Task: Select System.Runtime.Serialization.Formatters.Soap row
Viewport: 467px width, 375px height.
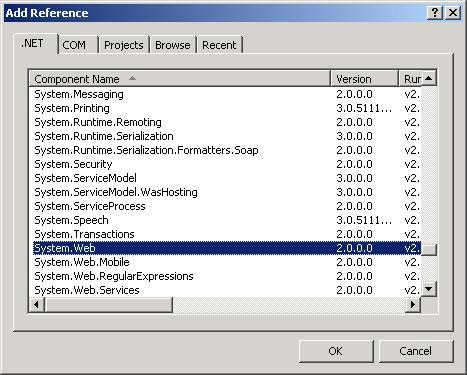Action: click(227, 150)
